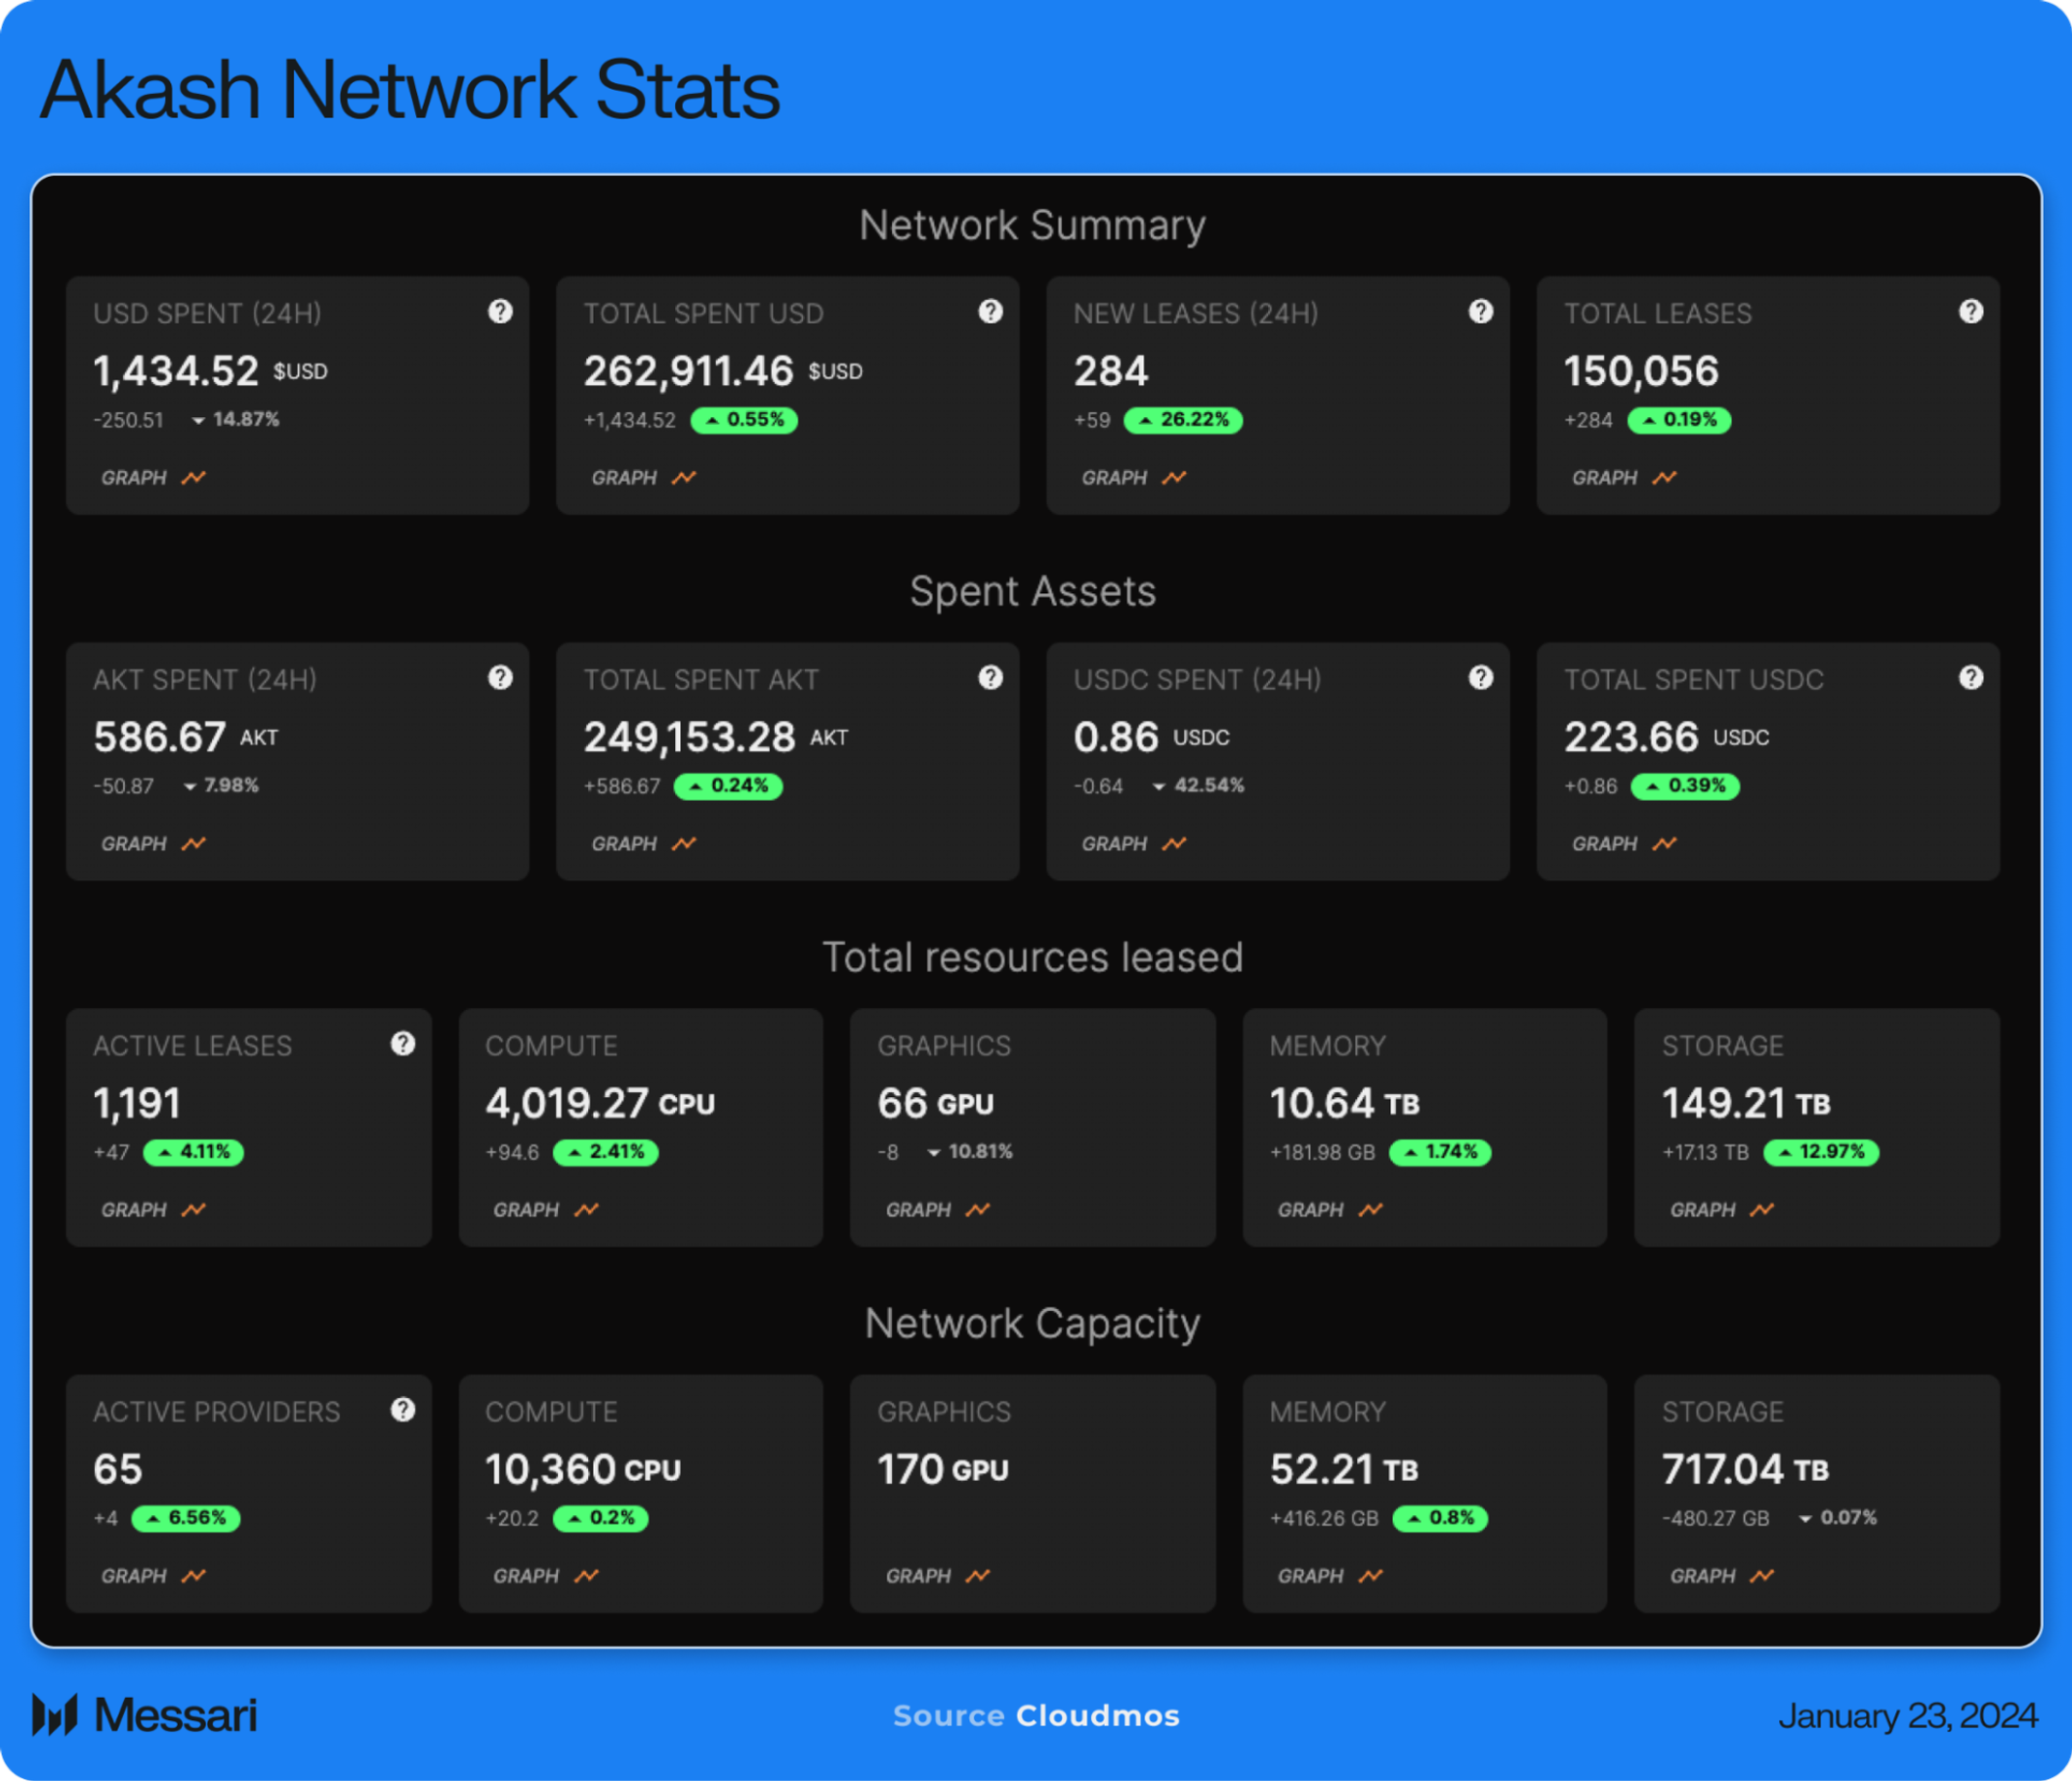View Graph for capacity Graphics 170 GPU

(x=937, y=1576)
